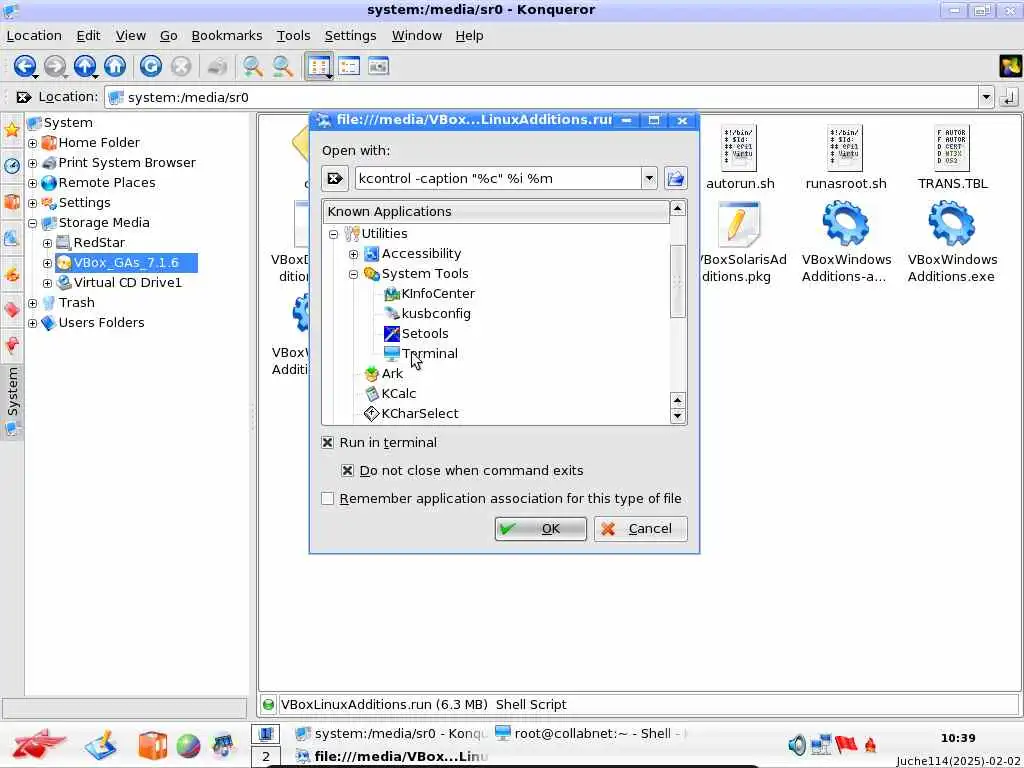Click the Open with command text field

(x=498, y=178)
